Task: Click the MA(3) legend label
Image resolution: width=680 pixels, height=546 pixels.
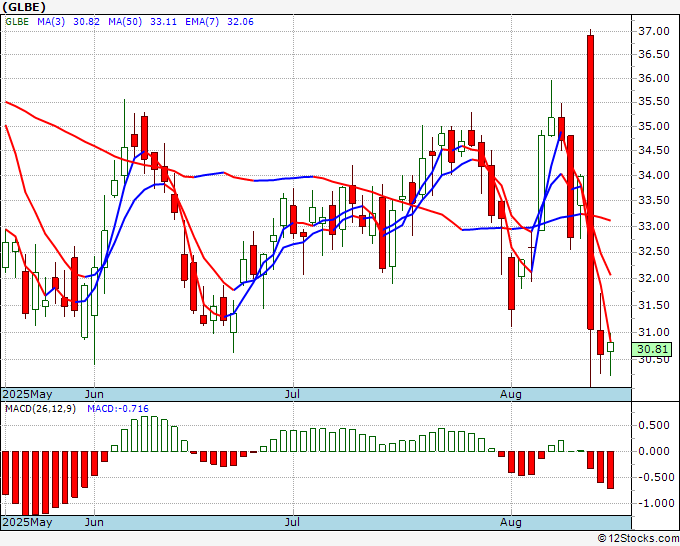Action: [51, 22]
